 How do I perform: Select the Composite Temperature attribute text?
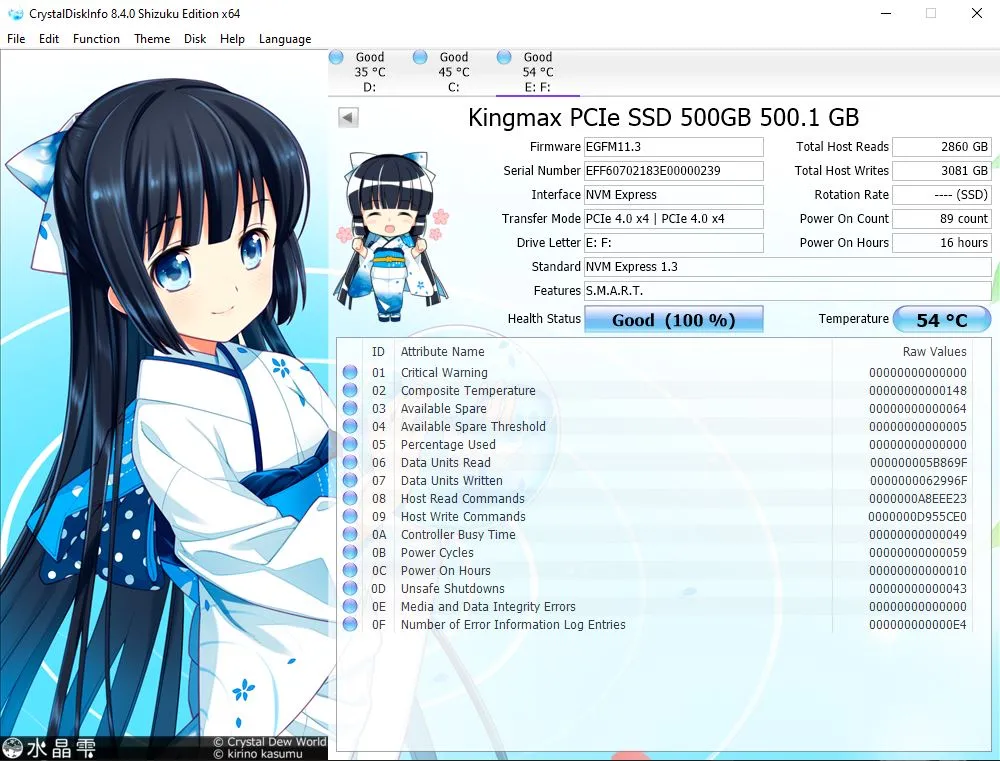(x=468, y=390)
